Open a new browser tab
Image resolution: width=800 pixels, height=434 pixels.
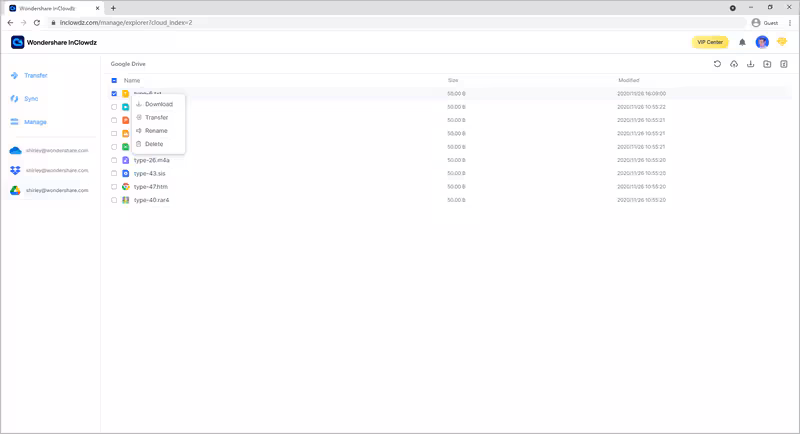(x=113, y=8)
